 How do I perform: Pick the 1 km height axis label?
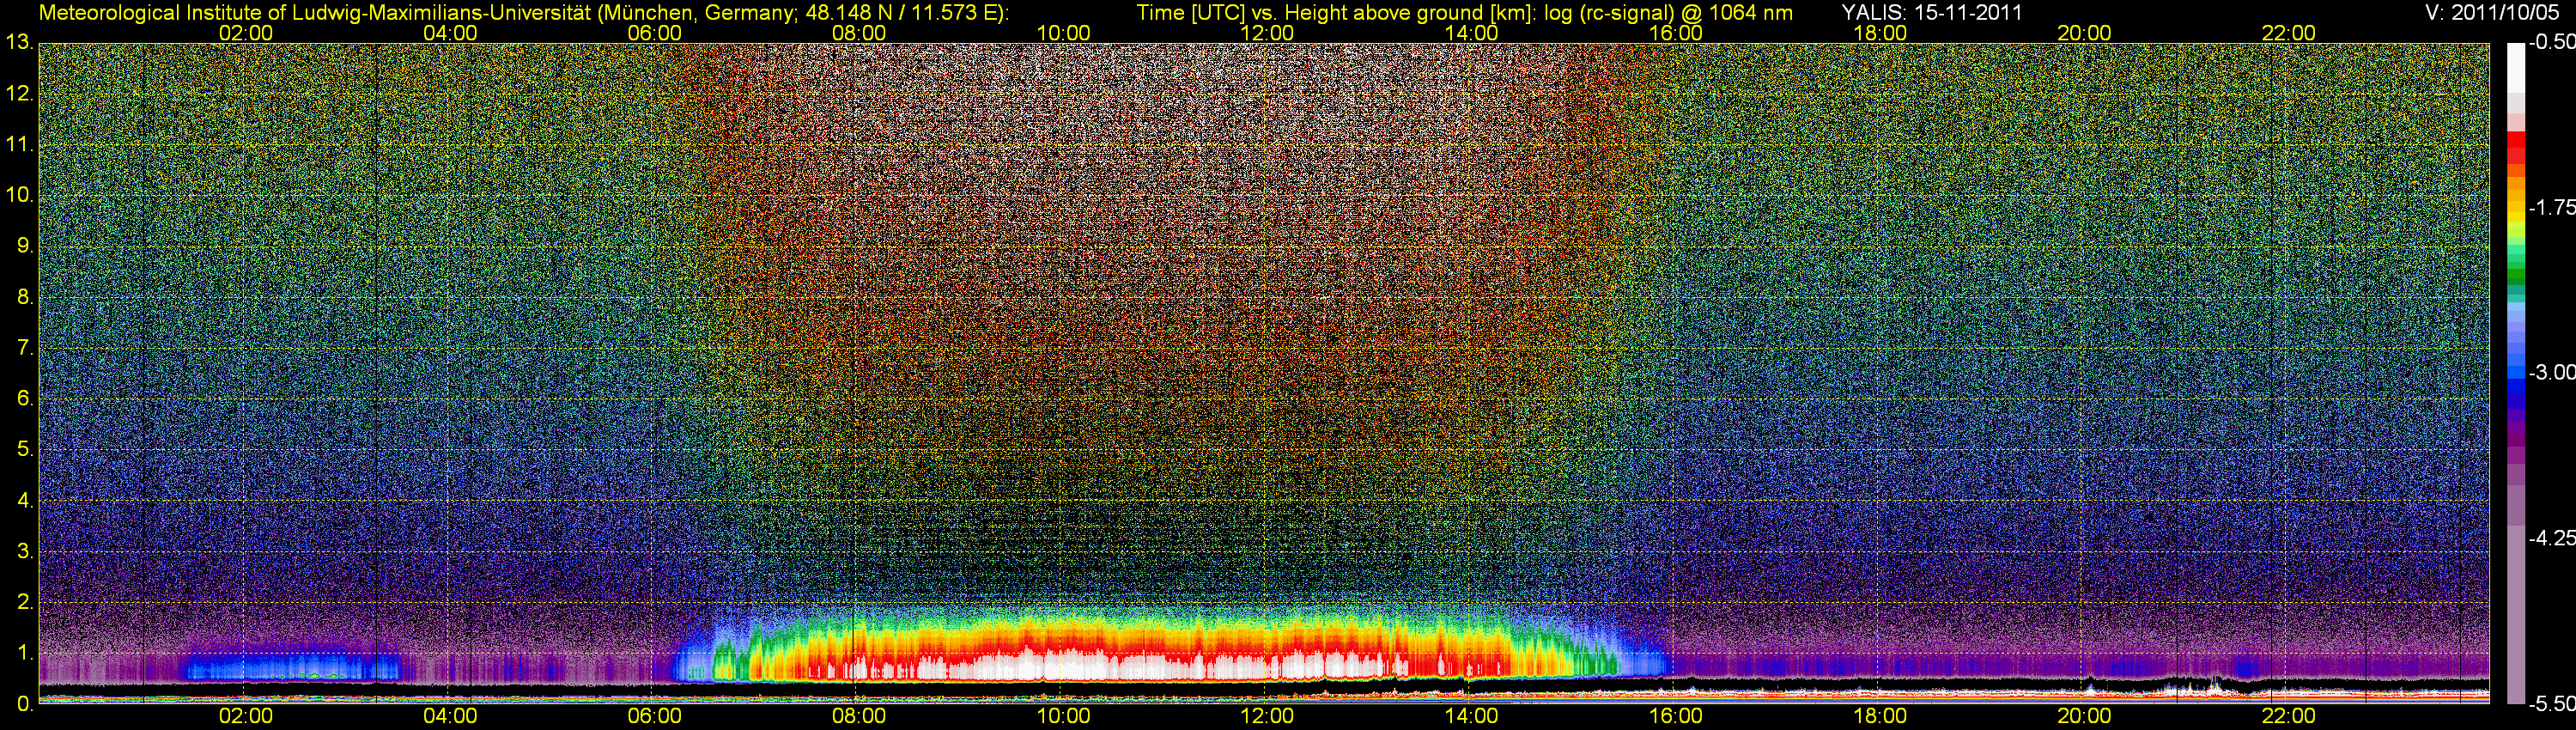click(x=24, y=653)
